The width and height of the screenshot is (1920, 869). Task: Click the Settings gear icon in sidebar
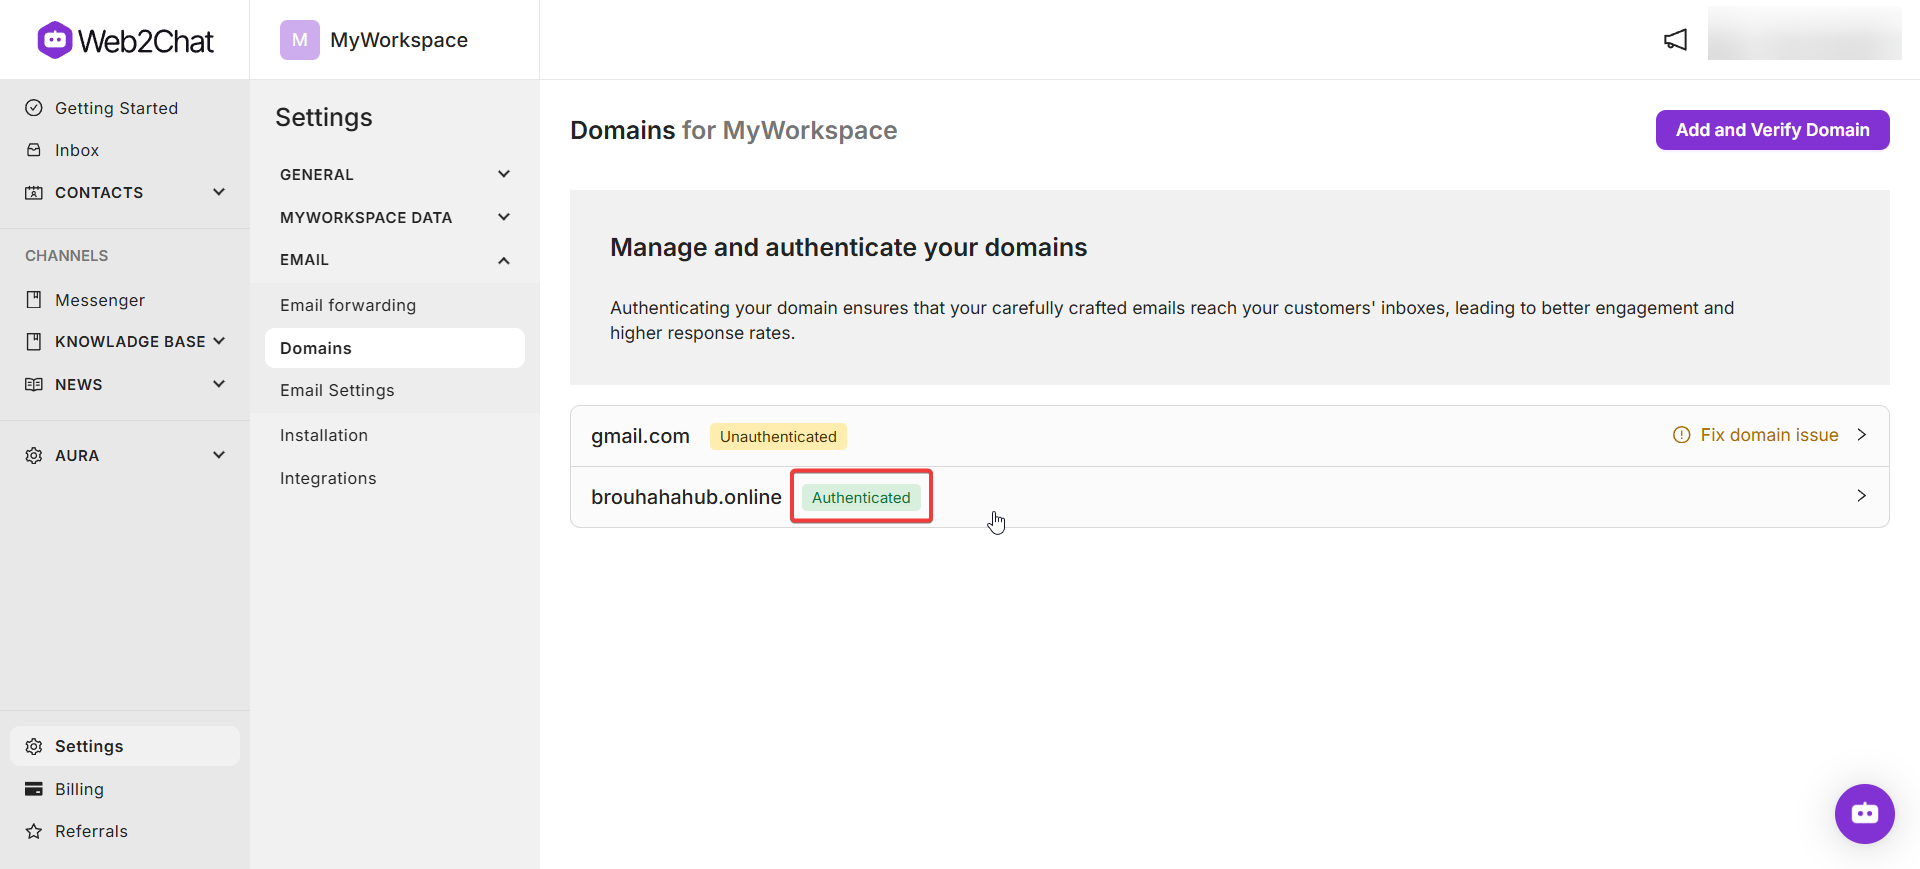[34, 746]
